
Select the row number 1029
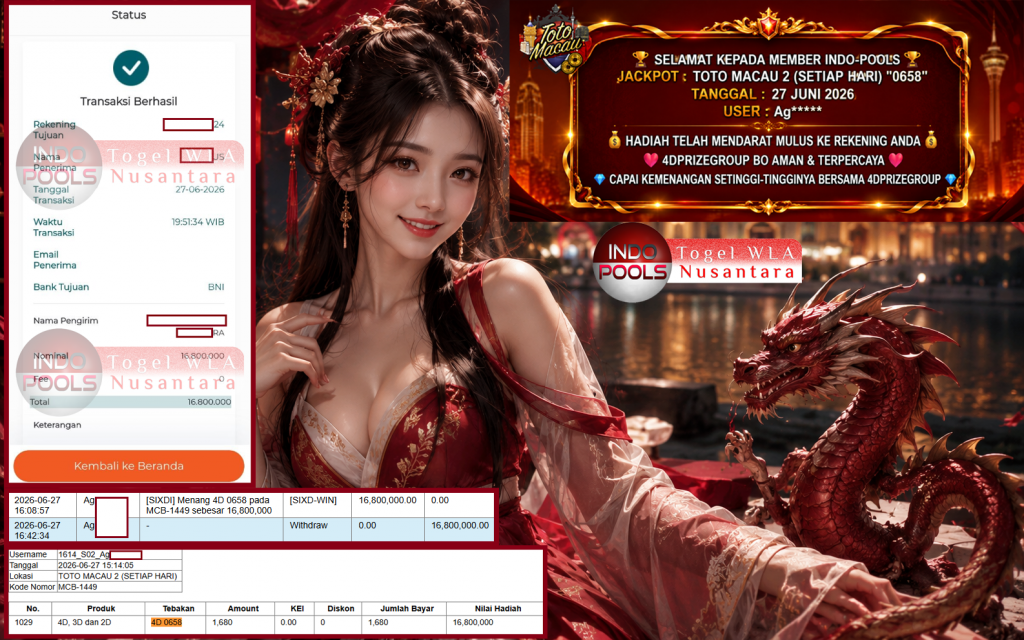pyautogui.click(x=24, y=622)
